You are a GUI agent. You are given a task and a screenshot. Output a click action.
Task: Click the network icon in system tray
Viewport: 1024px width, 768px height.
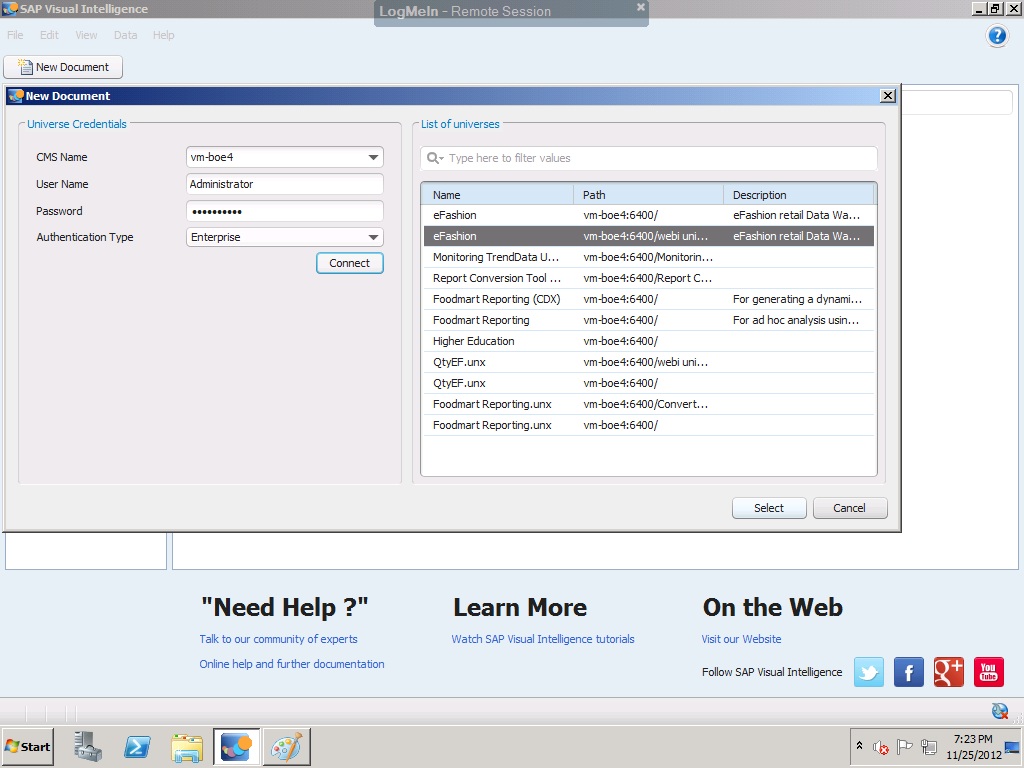928,746
